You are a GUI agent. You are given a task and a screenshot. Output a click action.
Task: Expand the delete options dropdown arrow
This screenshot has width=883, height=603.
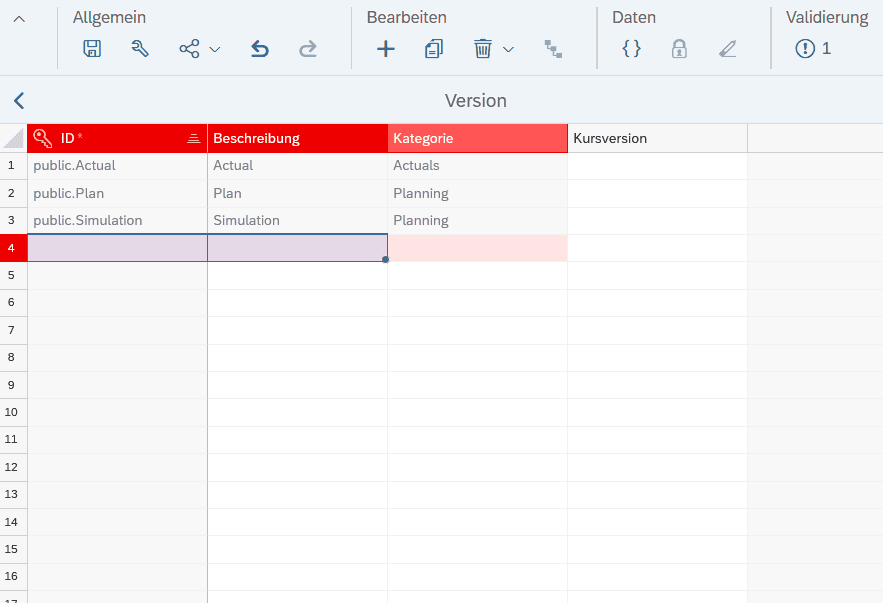point(509,49)
